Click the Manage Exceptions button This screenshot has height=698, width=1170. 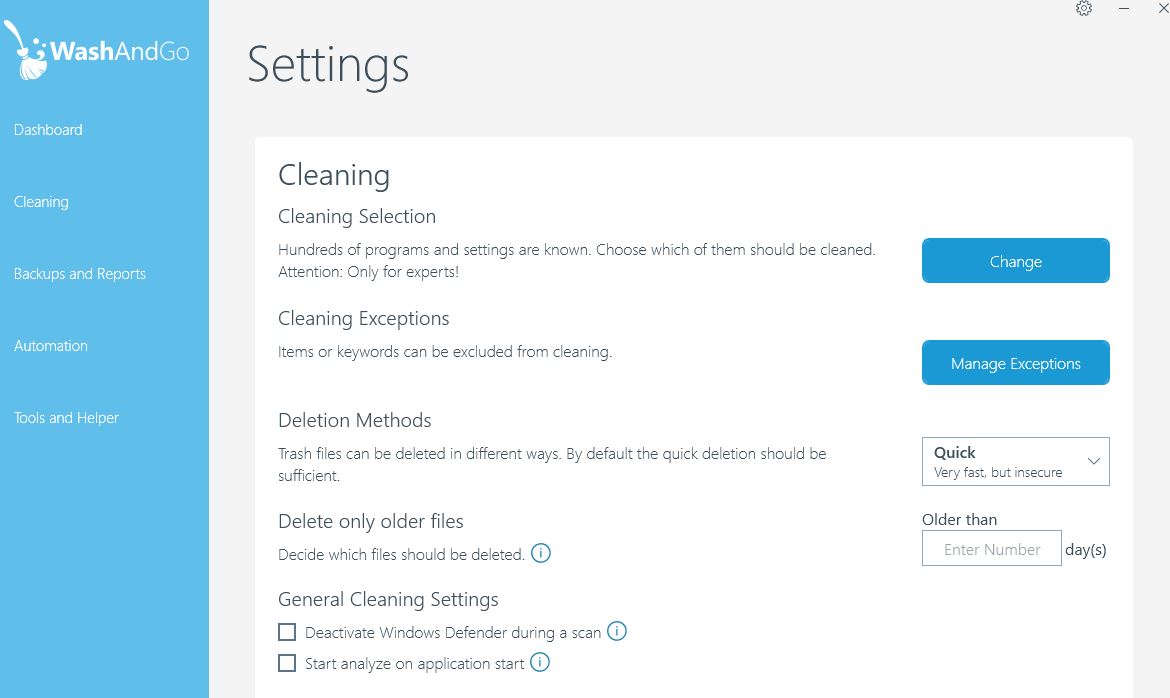click(x=1016, y=363)
